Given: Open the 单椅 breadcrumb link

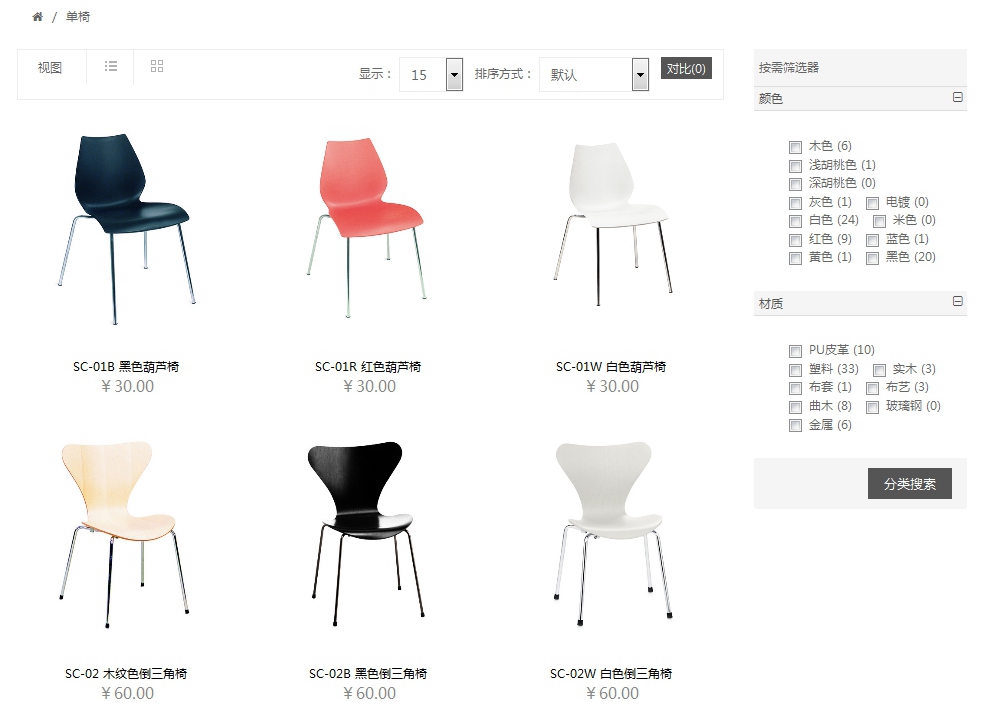Looking at the screenshot, I should coord(78,17).
